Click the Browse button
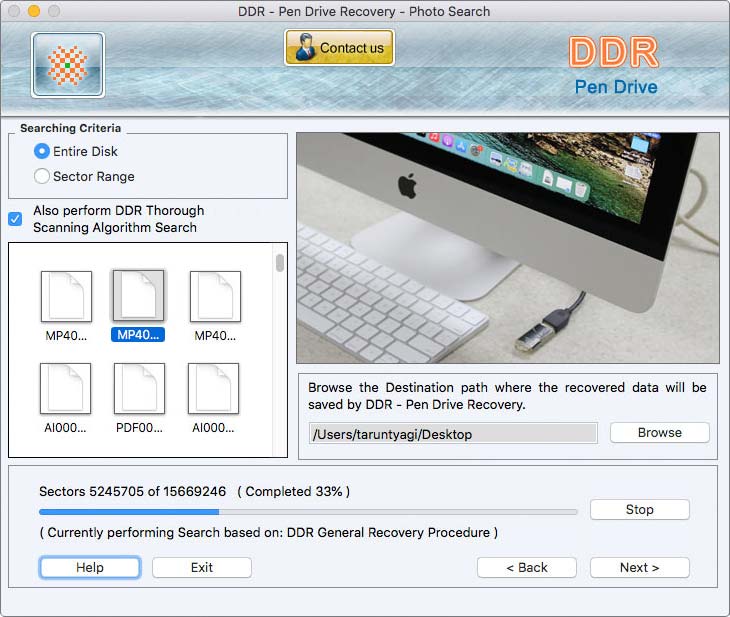Image resolution: width=730 pixels, height=617 pixels. point(660,433)
